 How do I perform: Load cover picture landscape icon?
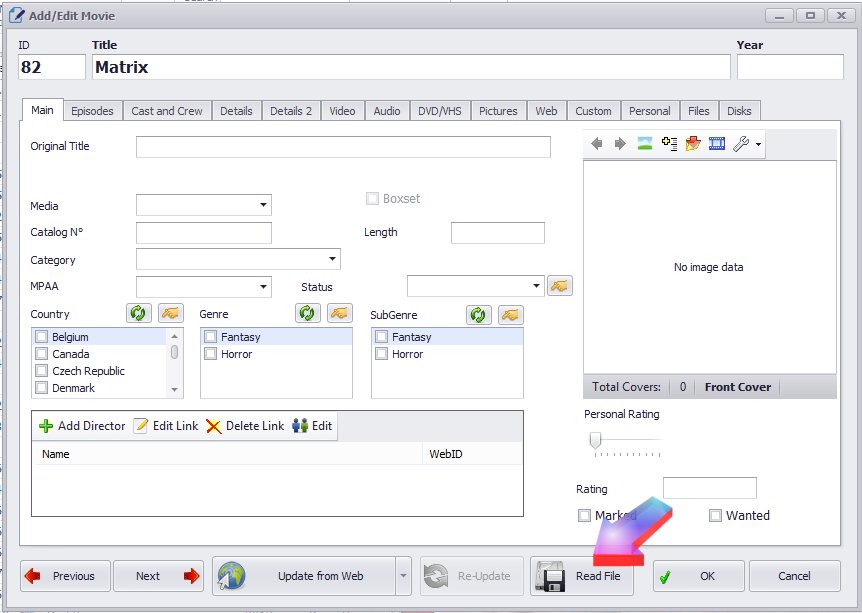(x=644, y=143)
